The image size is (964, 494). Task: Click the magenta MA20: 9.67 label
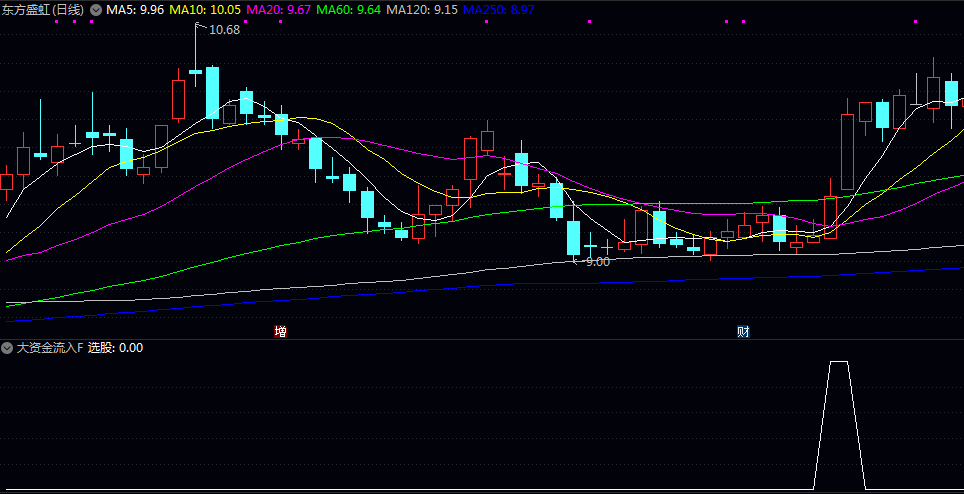point(278,9)
